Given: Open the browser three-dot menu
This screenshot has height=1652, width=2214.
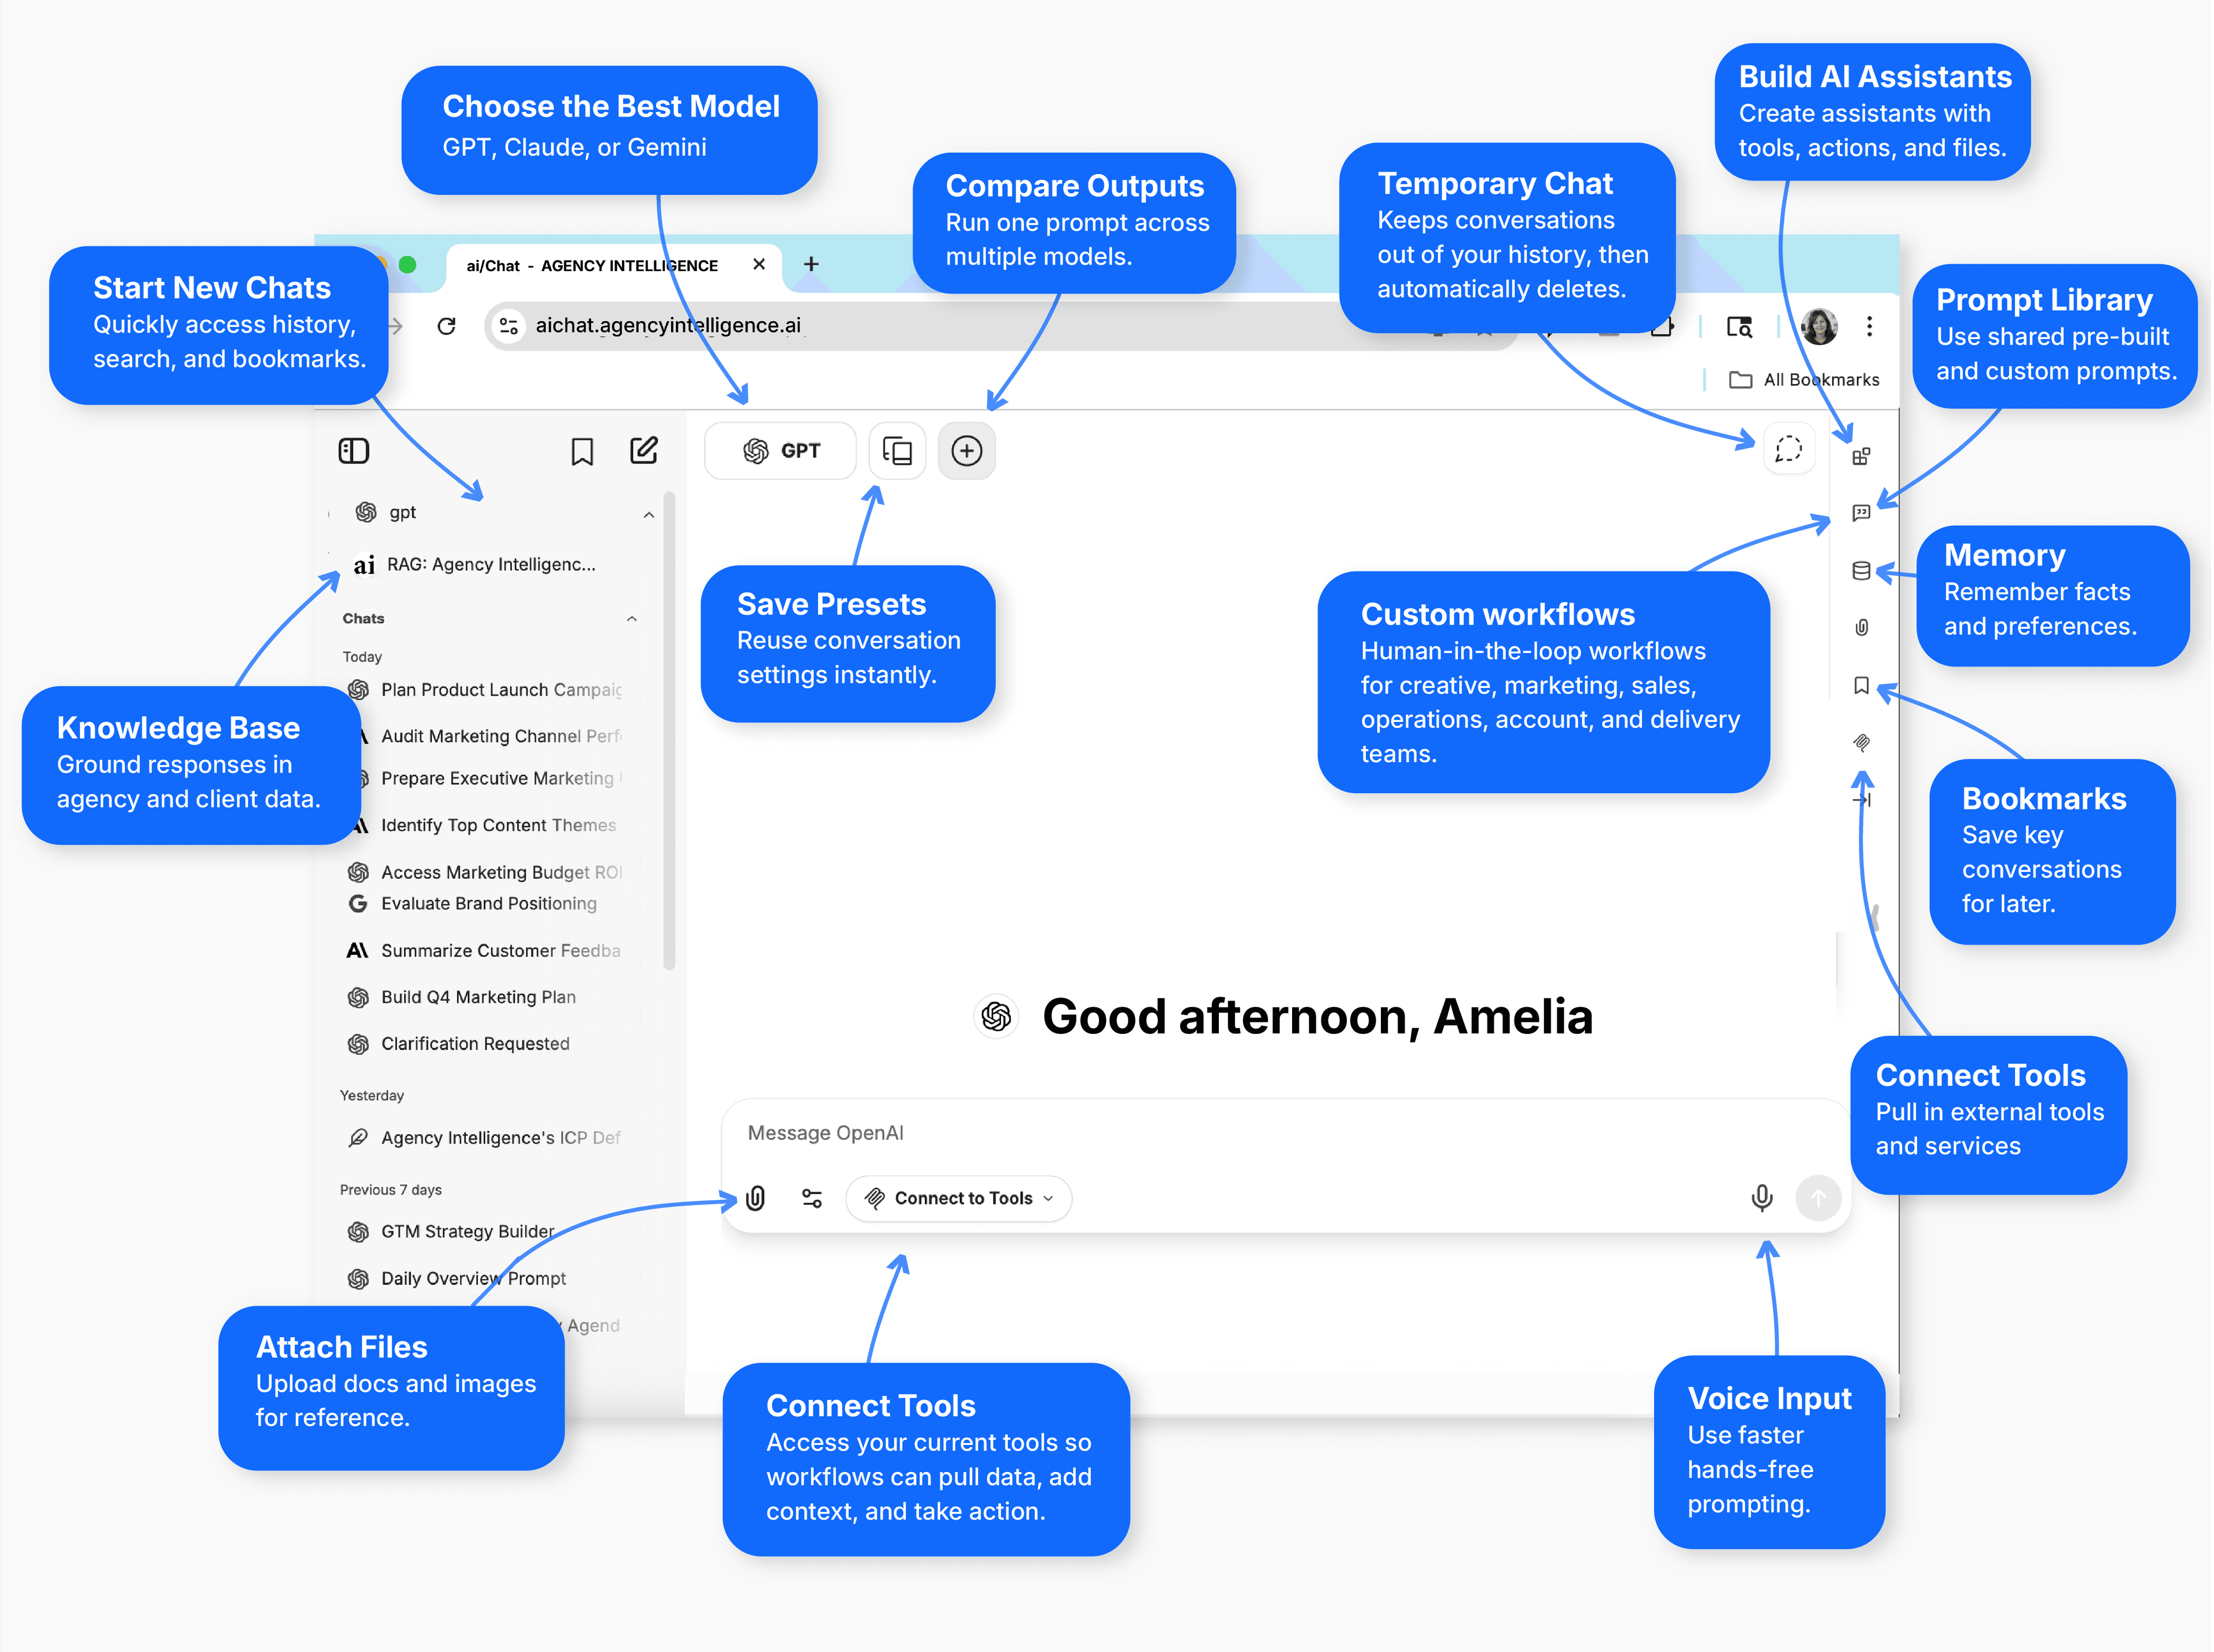Looking at the screenshot, I should [1869, 326].
